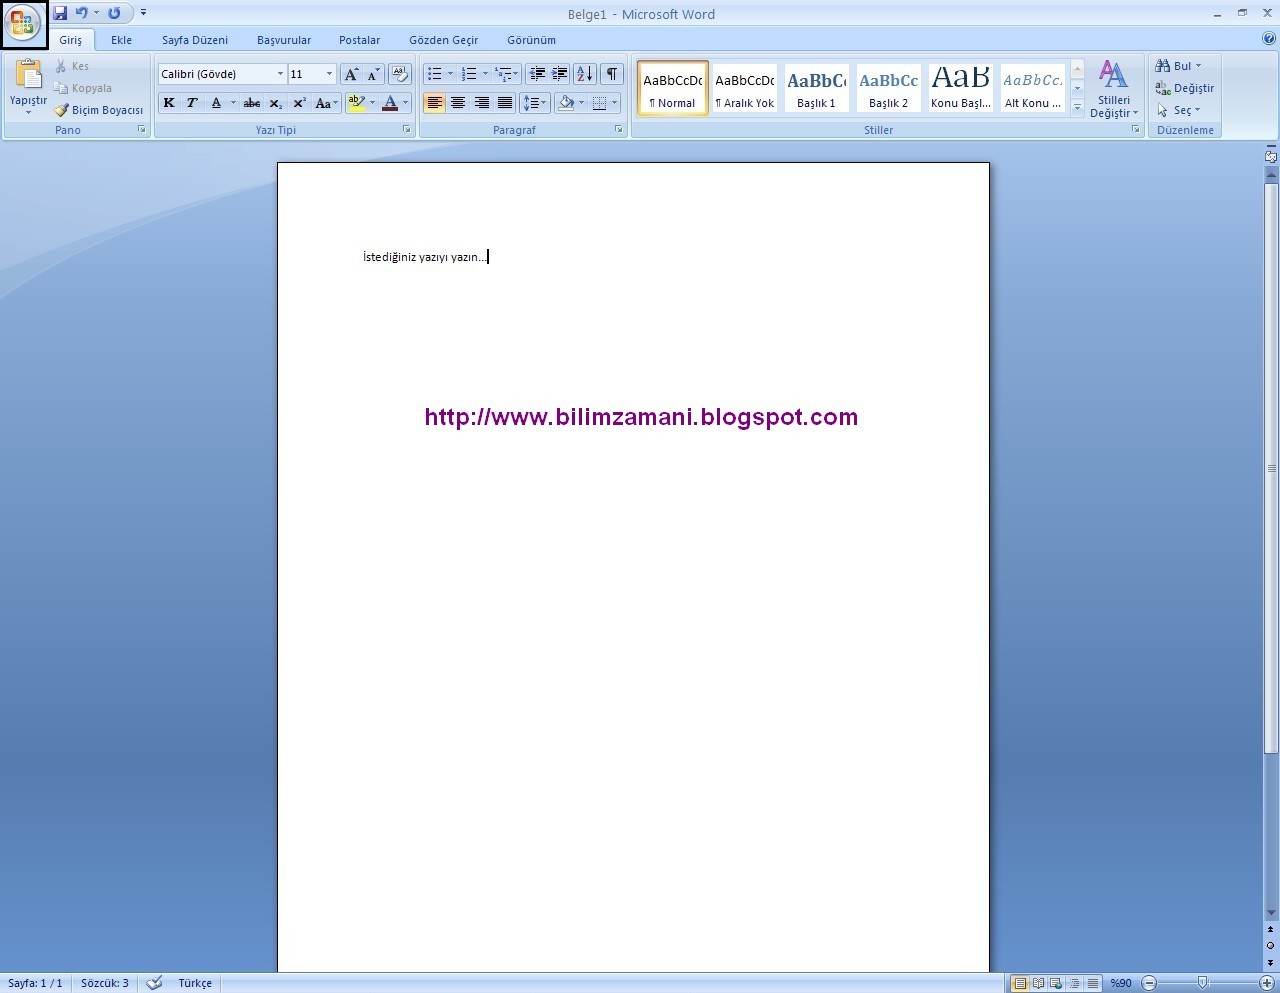Apply superscript formatting
Viewport: 1280px width, 993px height.
(299, 103)
